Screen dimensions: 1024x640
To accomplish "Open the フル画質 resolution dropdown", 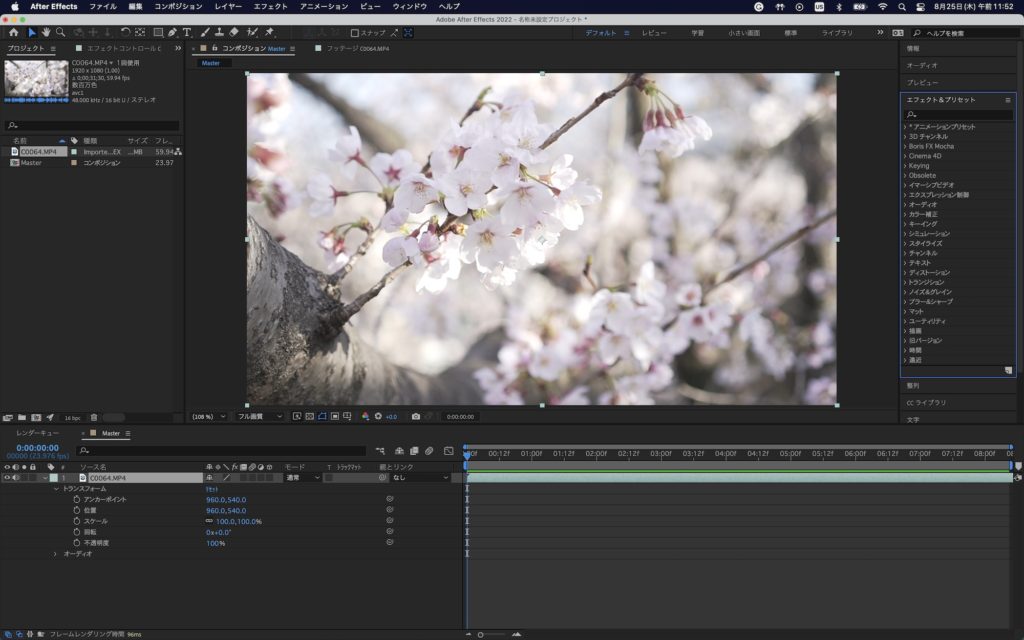I will 259,416.
